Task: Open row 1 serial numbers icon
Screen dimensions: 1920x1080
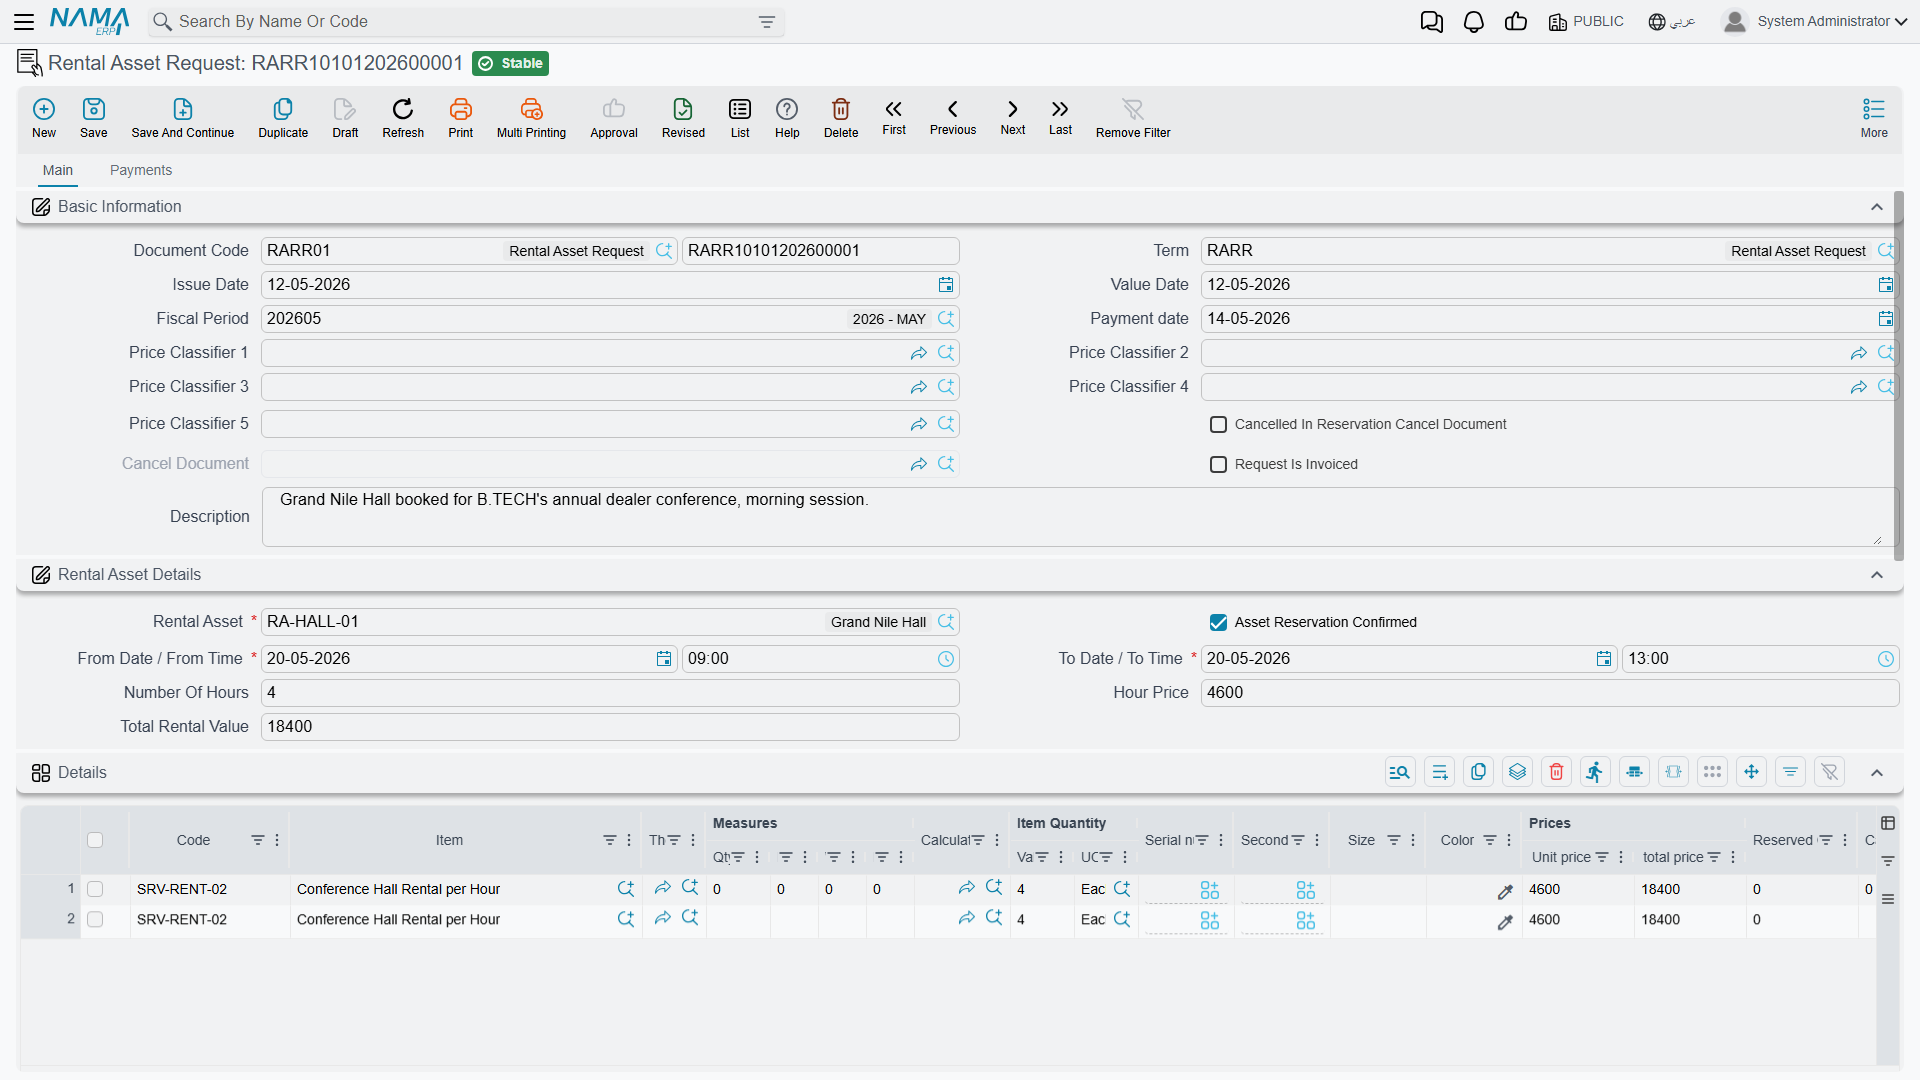Action: 1209,889
